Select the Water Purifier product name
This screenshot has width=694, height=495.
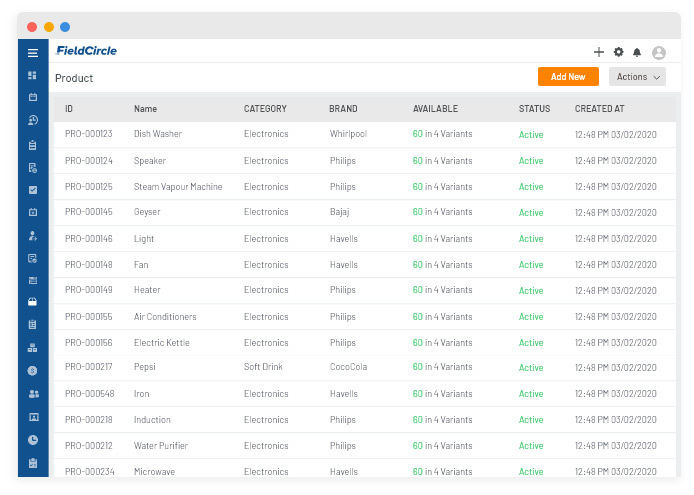(161, 446)
